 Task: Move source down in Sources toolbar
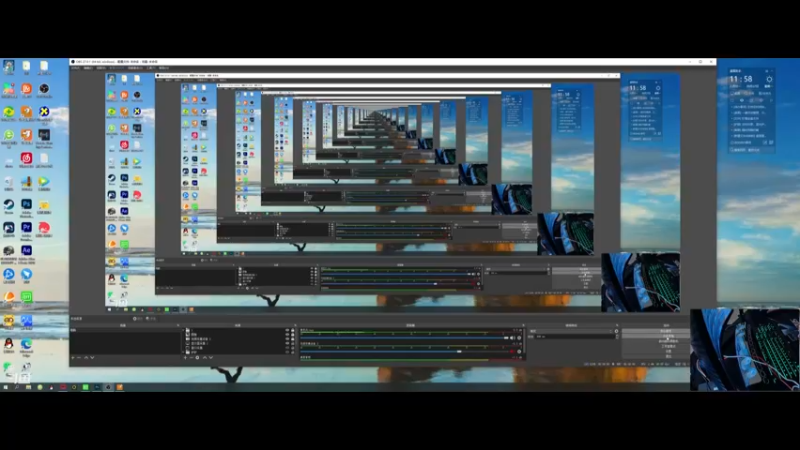(x=211, y=358)
